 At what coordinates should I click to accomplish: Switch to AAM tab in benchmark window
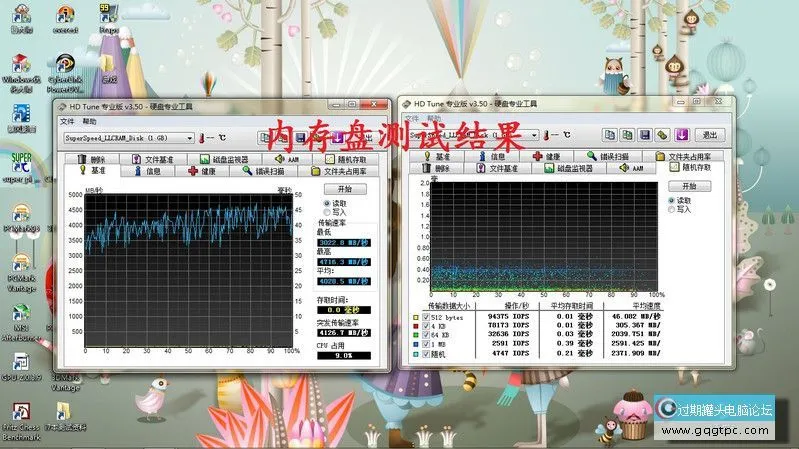(x=287, y=160)
